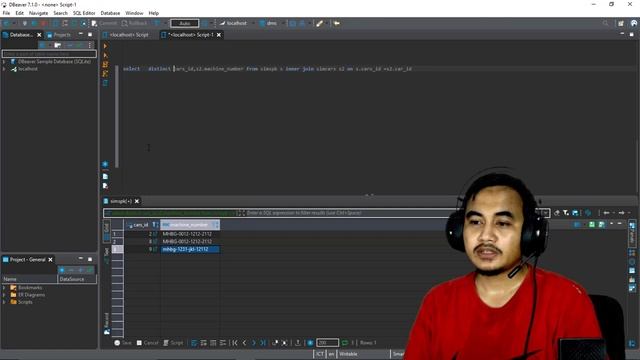Switch results to Grid view

point(107,232)
